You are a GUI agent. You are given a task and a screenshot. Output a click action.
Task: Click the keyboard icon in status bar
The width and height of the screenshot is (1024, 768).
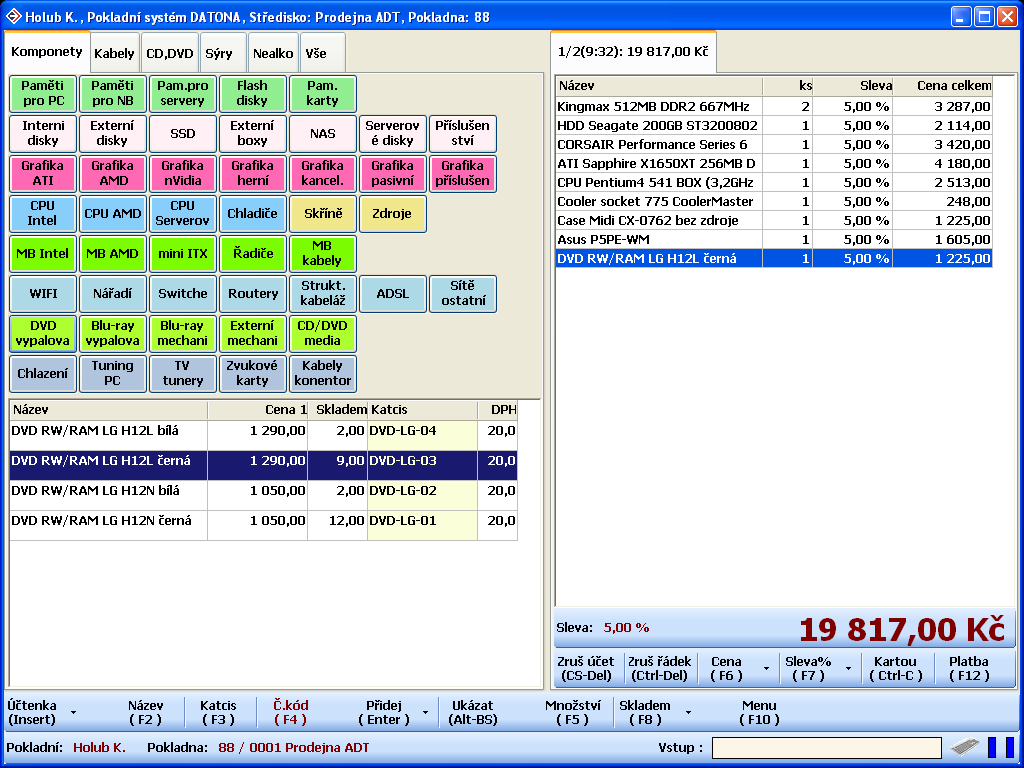[964, 746]
